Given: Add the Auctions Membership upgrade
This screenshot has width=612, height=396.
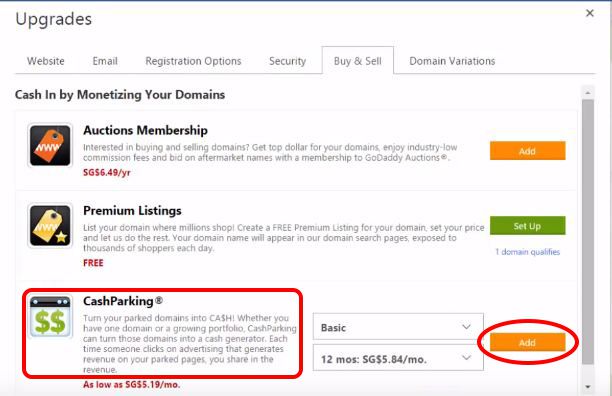Looking at the screenshot, I should pyautogui.click(x=527, y=151).
